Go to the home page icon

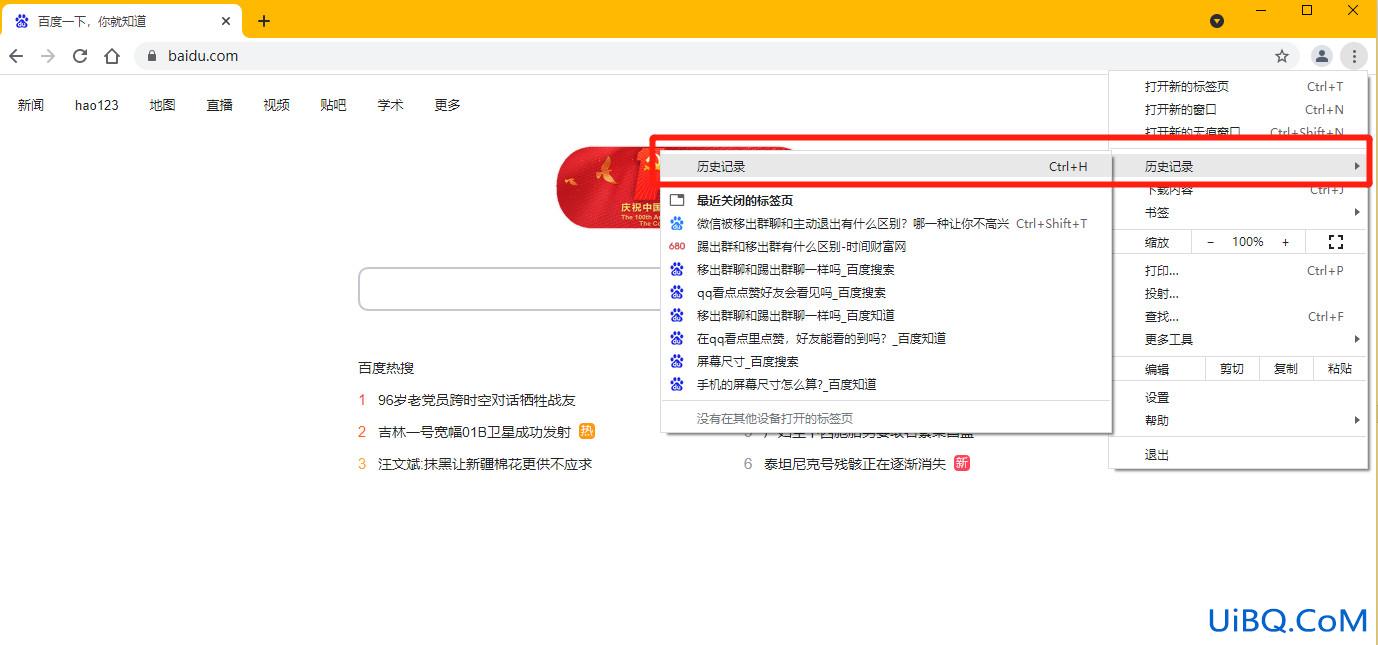(x=112, y=56)
